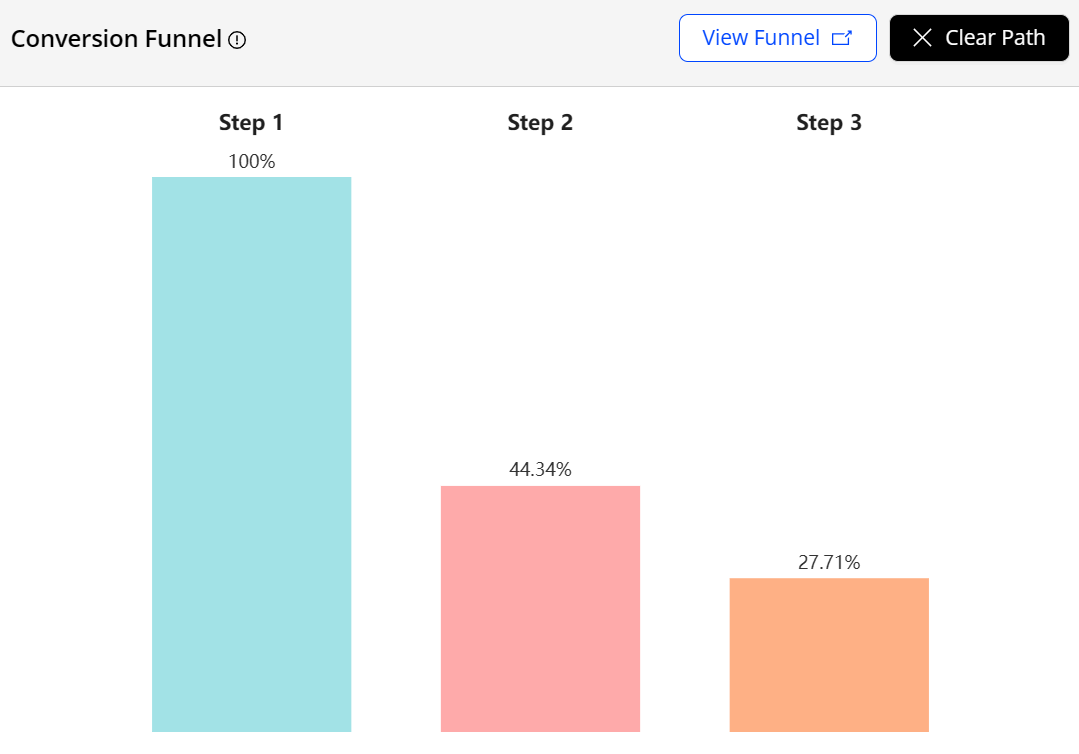The image size is (1079, 754).
Task: Click empty space above the Step 2 bar
Action: click(540, 300)
